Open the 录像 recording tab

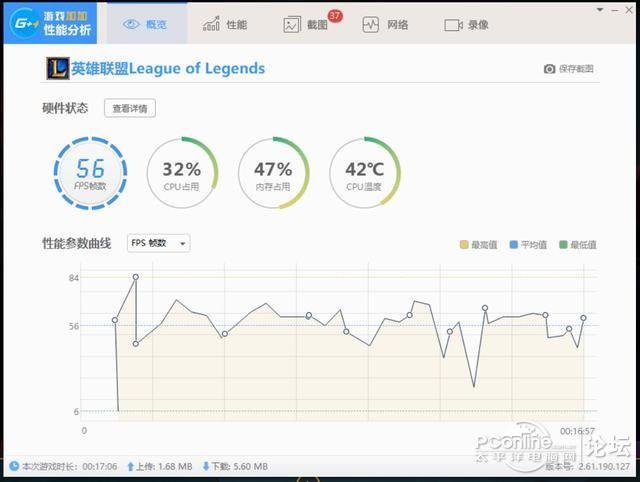click(466, 25)
